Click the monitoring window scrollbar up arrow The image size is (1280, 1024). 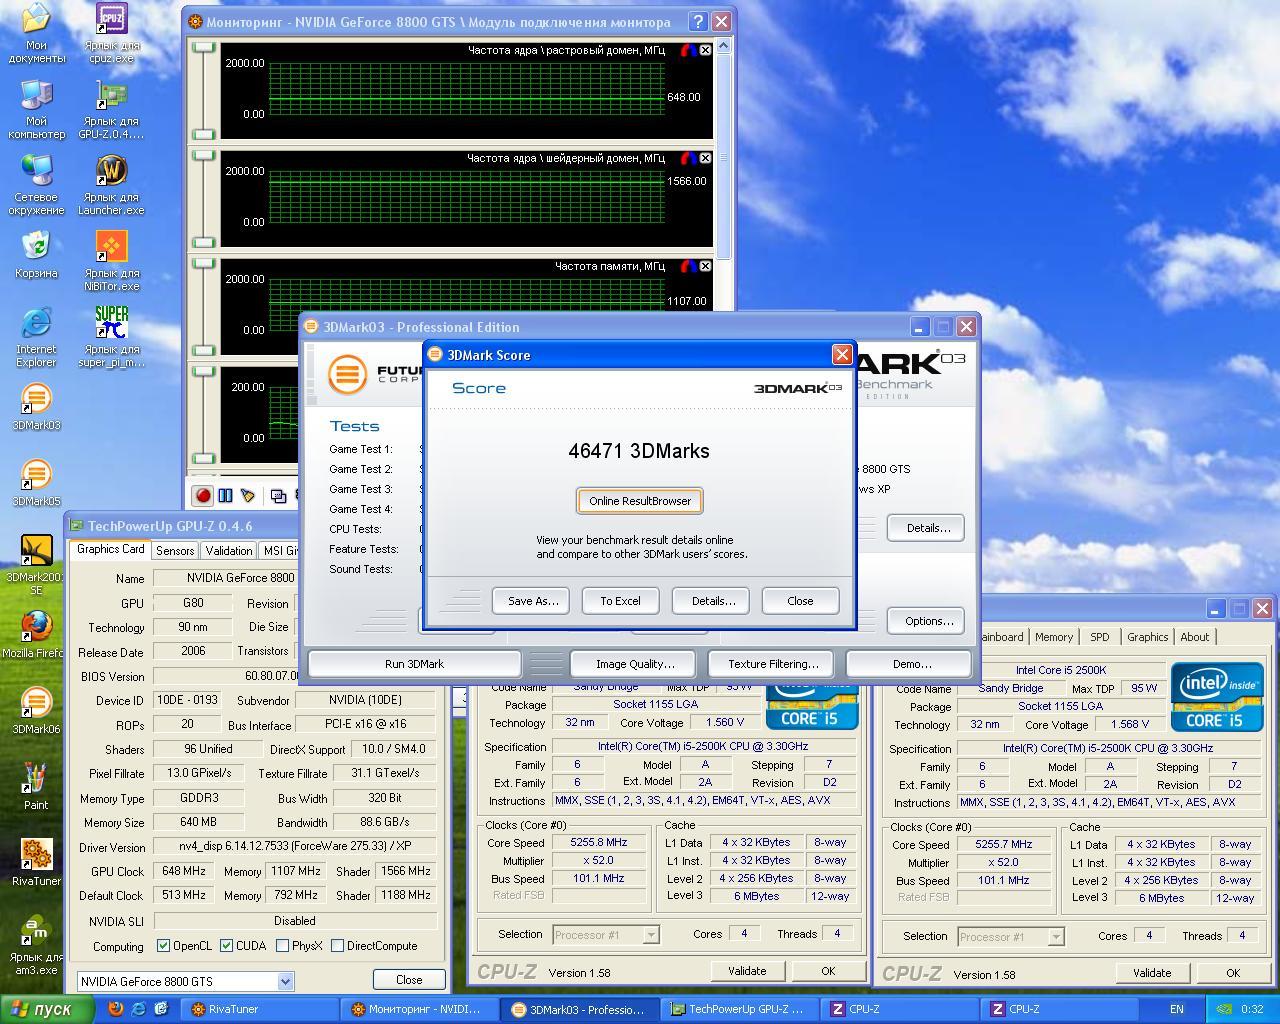[724, 46]
